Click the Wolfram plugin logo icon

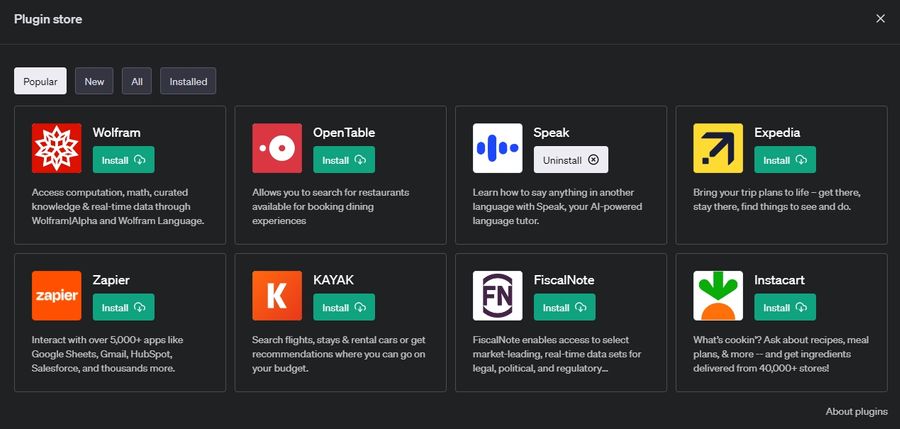coord(56,148)
